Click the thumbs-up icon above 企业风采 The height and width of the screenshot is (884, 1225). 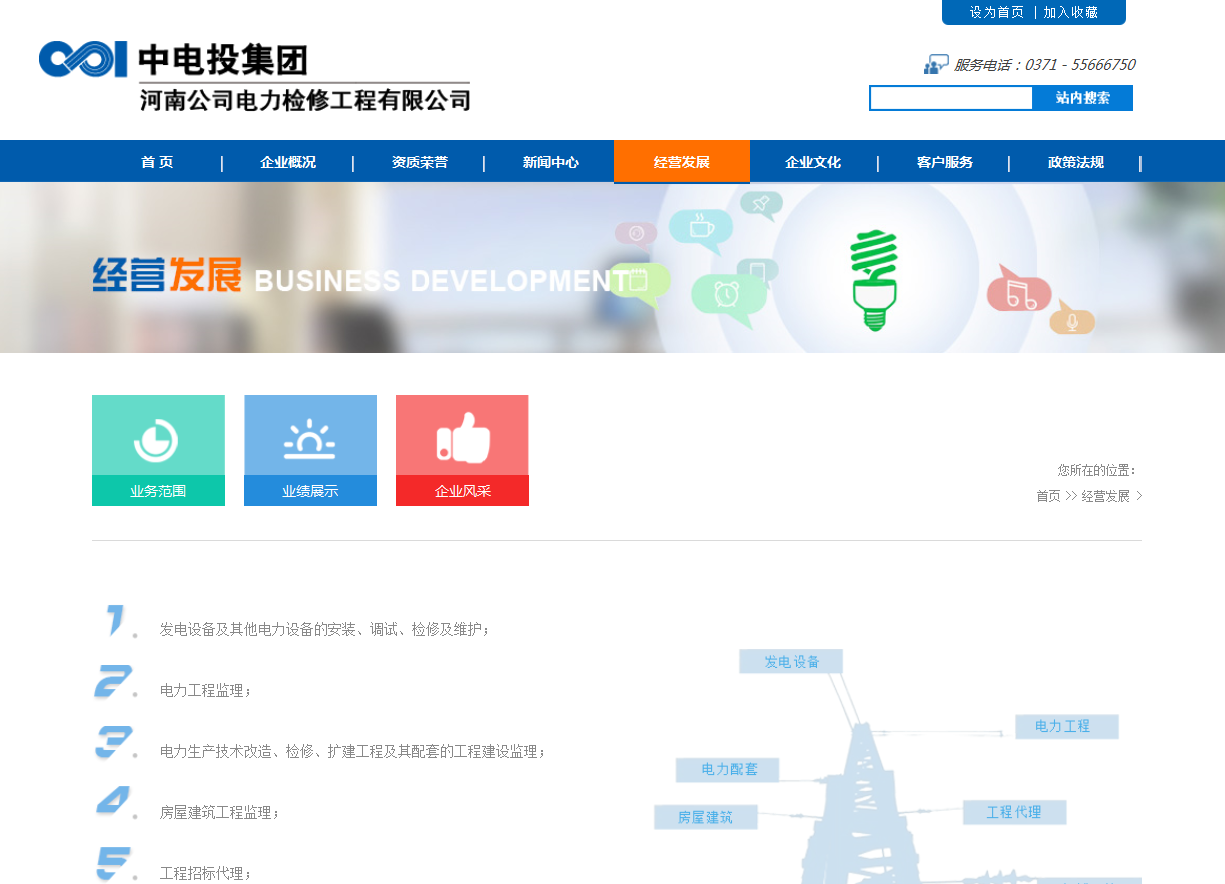(x=462, y=439)
